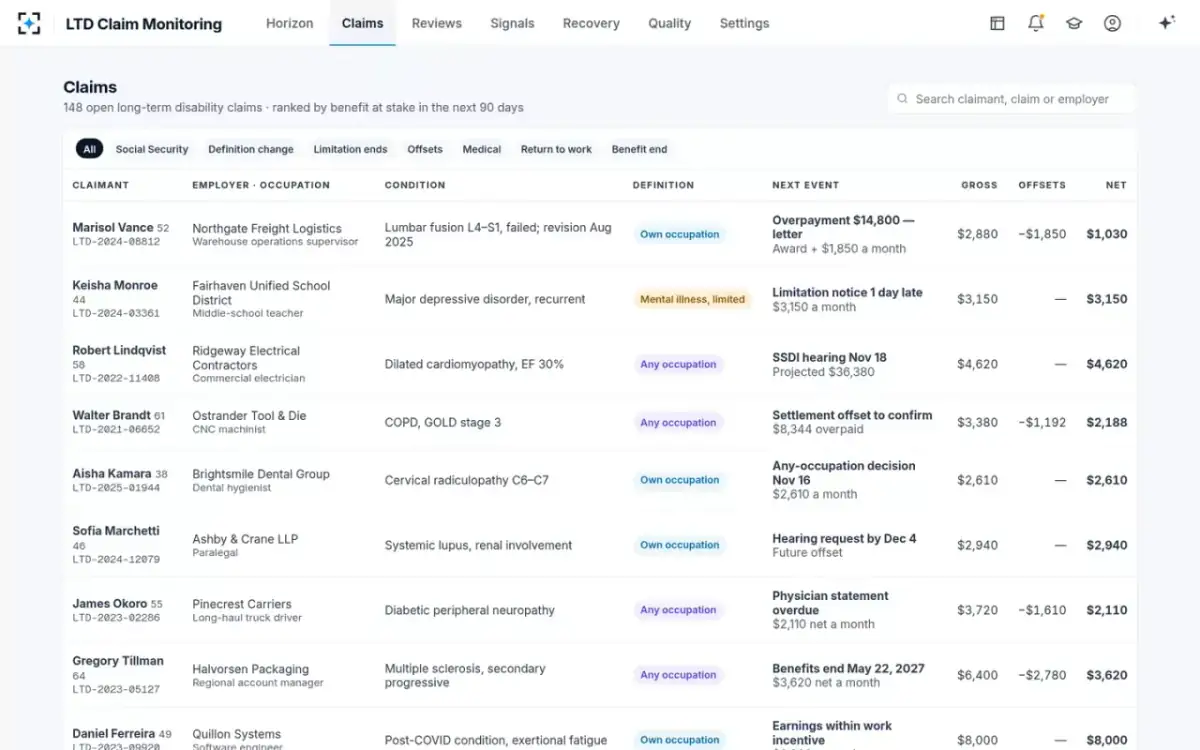1200x750 pixels.
Task: Click 'Overpayment $14,800 — letter' event
Action: point(843,227)
